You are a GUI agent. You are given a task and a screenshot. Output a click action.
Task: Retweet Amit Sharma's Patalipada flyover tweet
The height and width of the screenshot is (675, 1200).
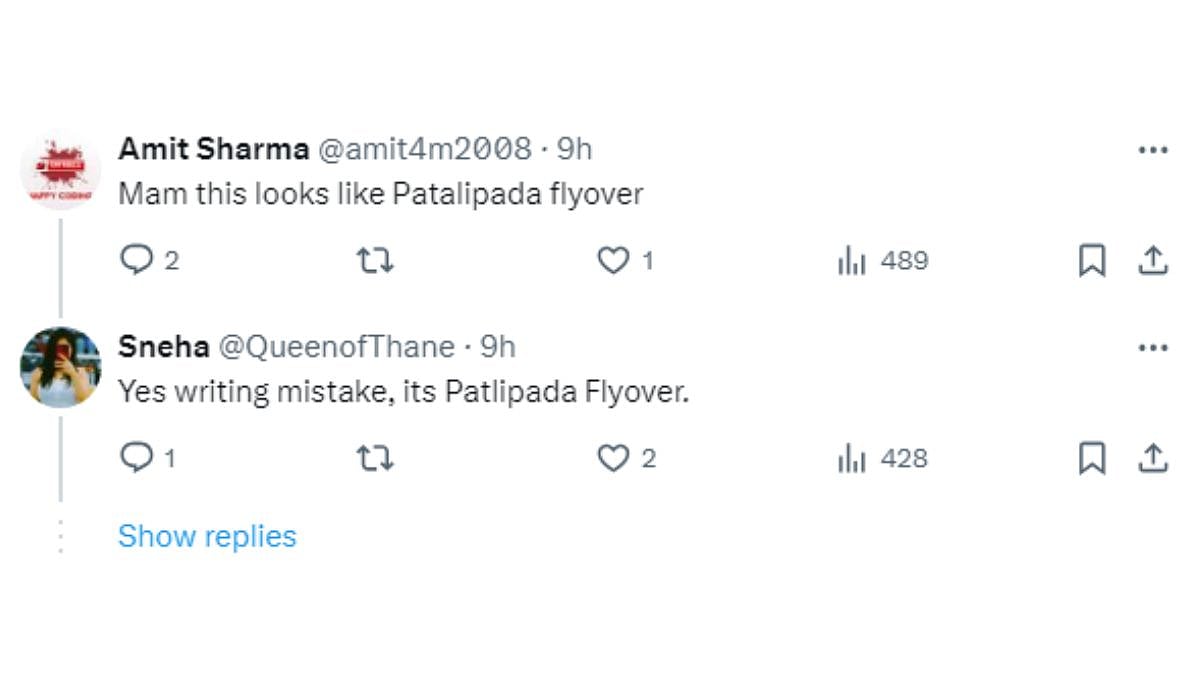pos(375,261)
